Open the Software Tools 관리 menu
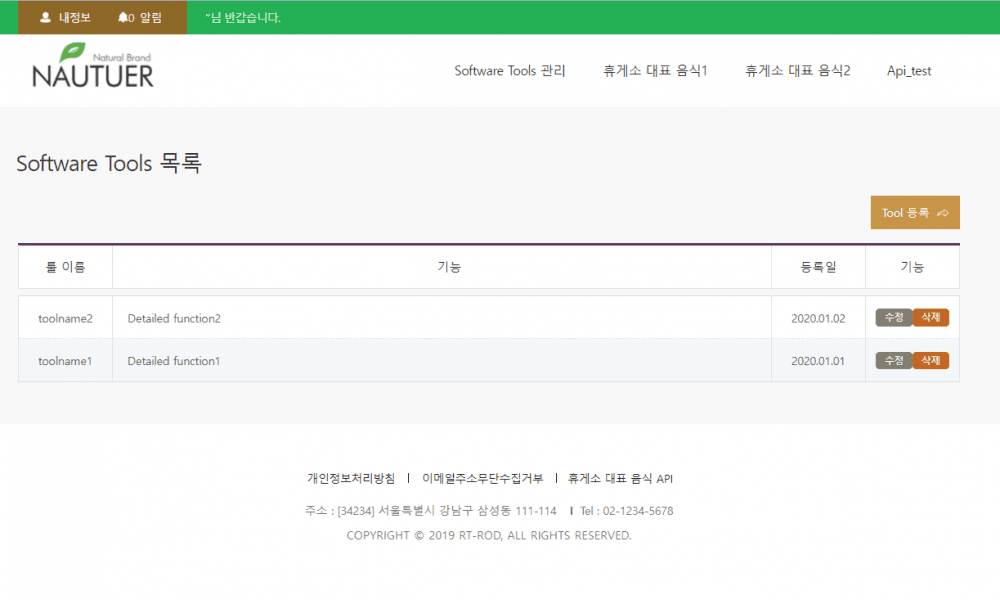Image resolution: width=1000 pixels, height=600 pixels. pyautogui.click(x=510, y=71)
